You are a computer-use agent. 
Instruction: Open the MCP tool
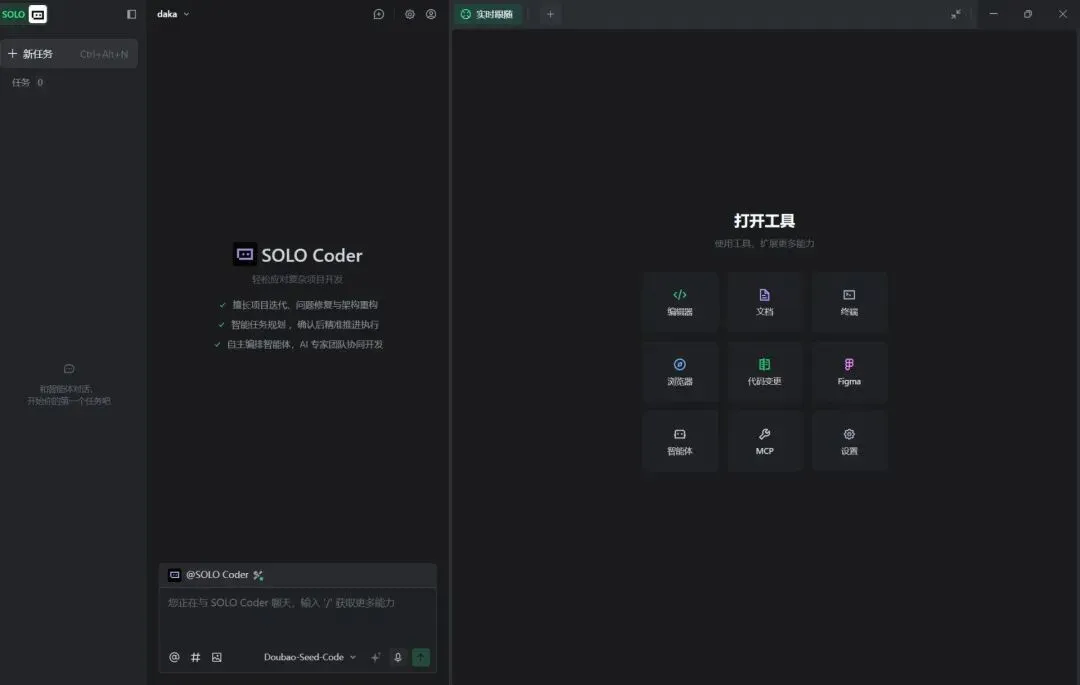click(x=765, y=441)
